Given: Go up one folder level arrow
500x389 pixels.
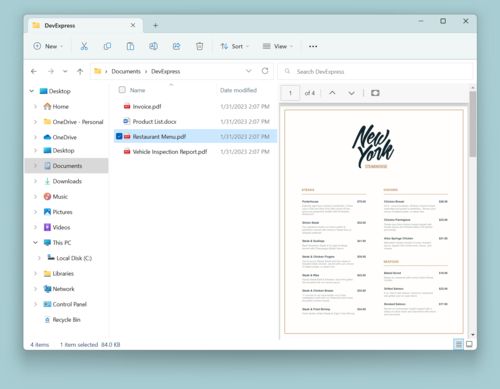Looking at the screenshot, I should [80, 71].
